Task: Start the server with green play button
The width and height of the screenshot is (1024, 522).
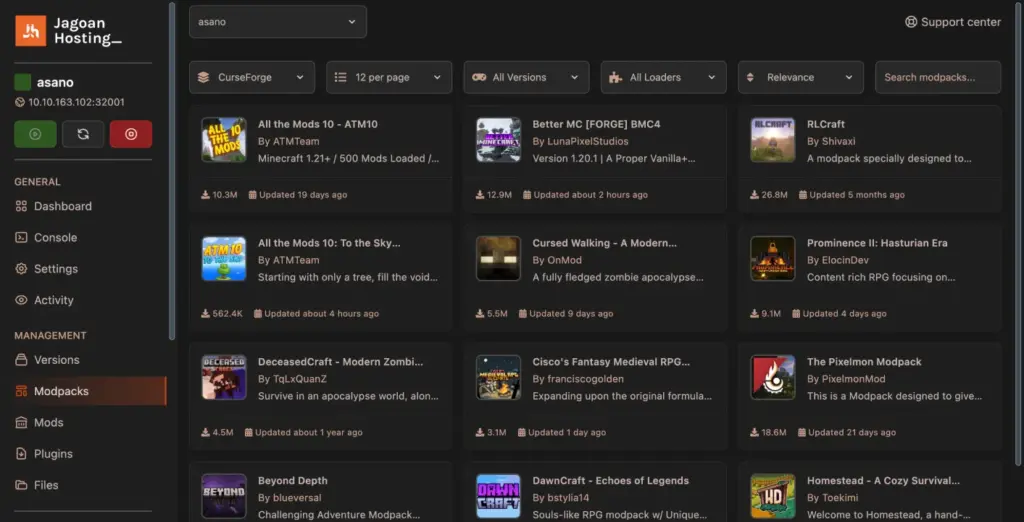Action: coord(35,134)
